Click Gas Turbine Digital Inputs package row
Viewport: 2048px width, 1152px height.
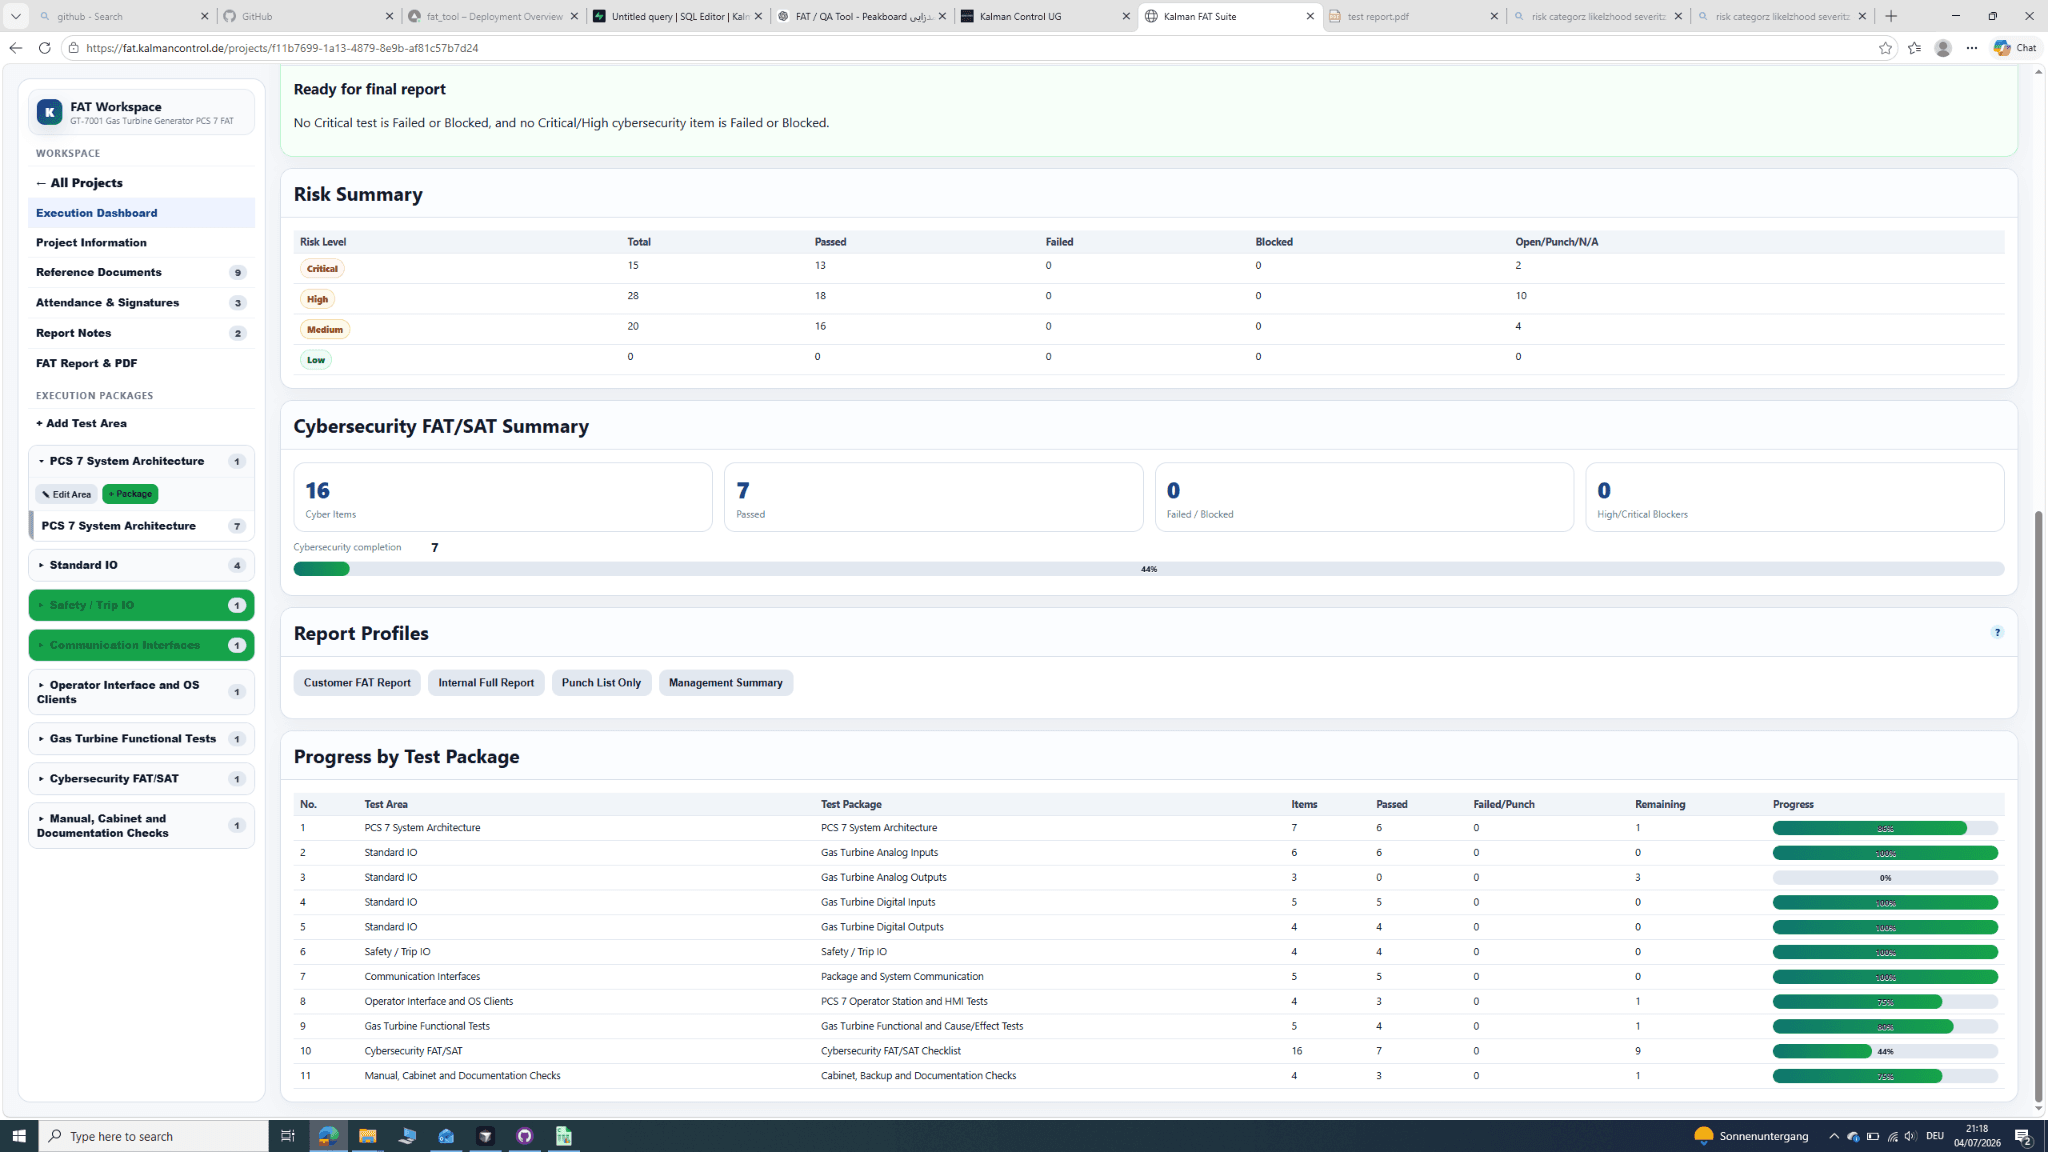[x=1148, y=902]
